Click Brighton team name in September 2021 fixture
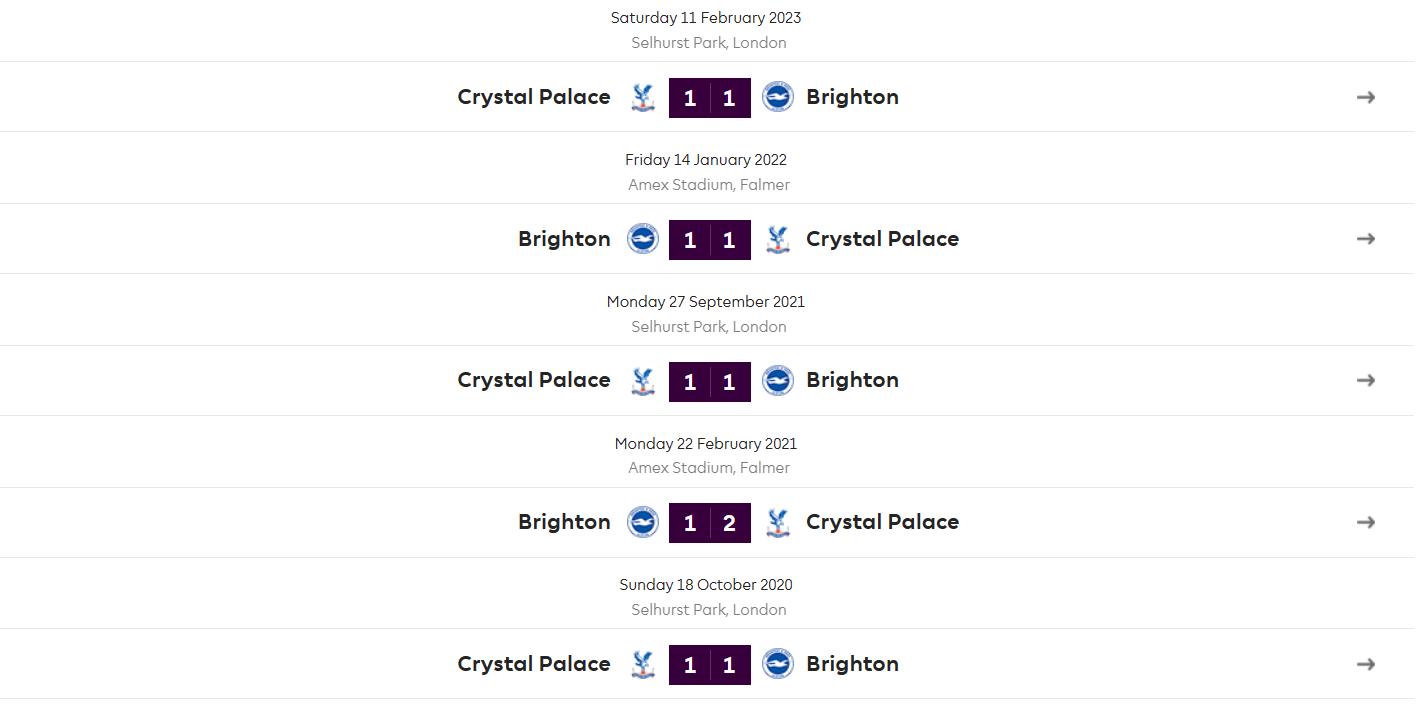 (x=852, y=380)
